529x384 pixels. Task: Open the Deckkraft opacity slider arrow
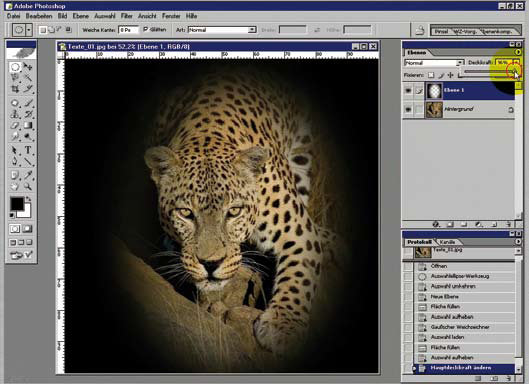517,62
